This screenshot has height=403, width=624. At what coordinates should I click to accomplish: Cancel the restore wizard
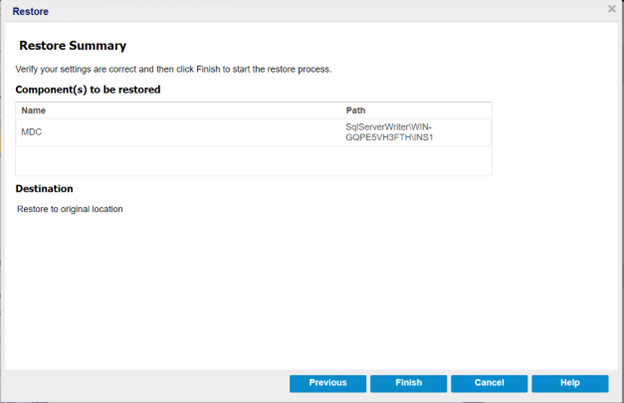click(x=489, y=383)
